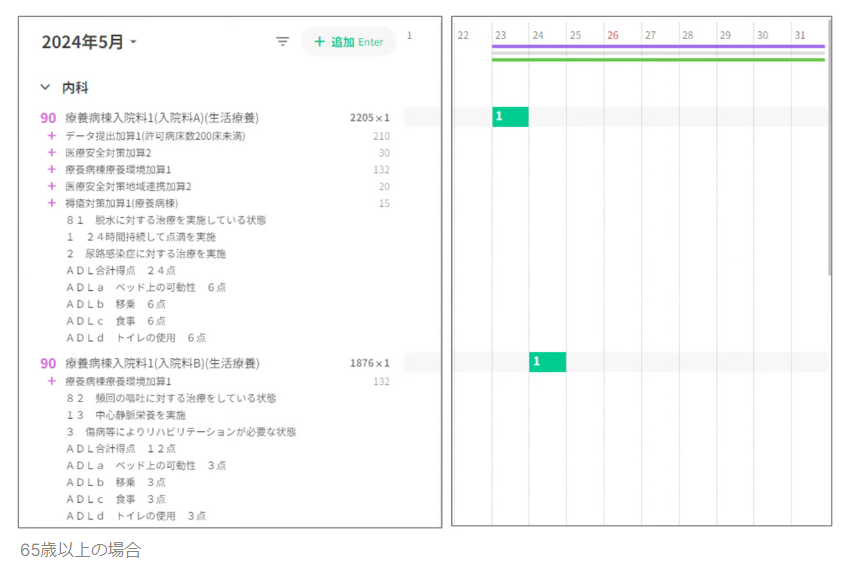Image resolution: width=850 pixels, height=561 pixels.
Task: Click green cell on day 23
Action: (x=510, y=117)
